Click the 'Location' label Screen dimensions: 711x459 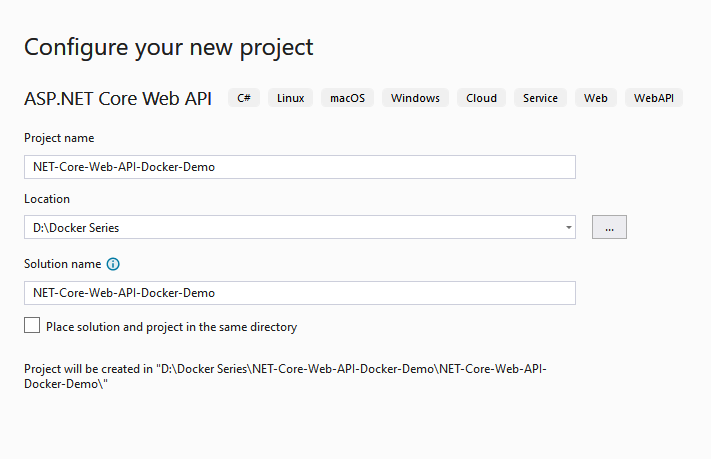(47, 199)
